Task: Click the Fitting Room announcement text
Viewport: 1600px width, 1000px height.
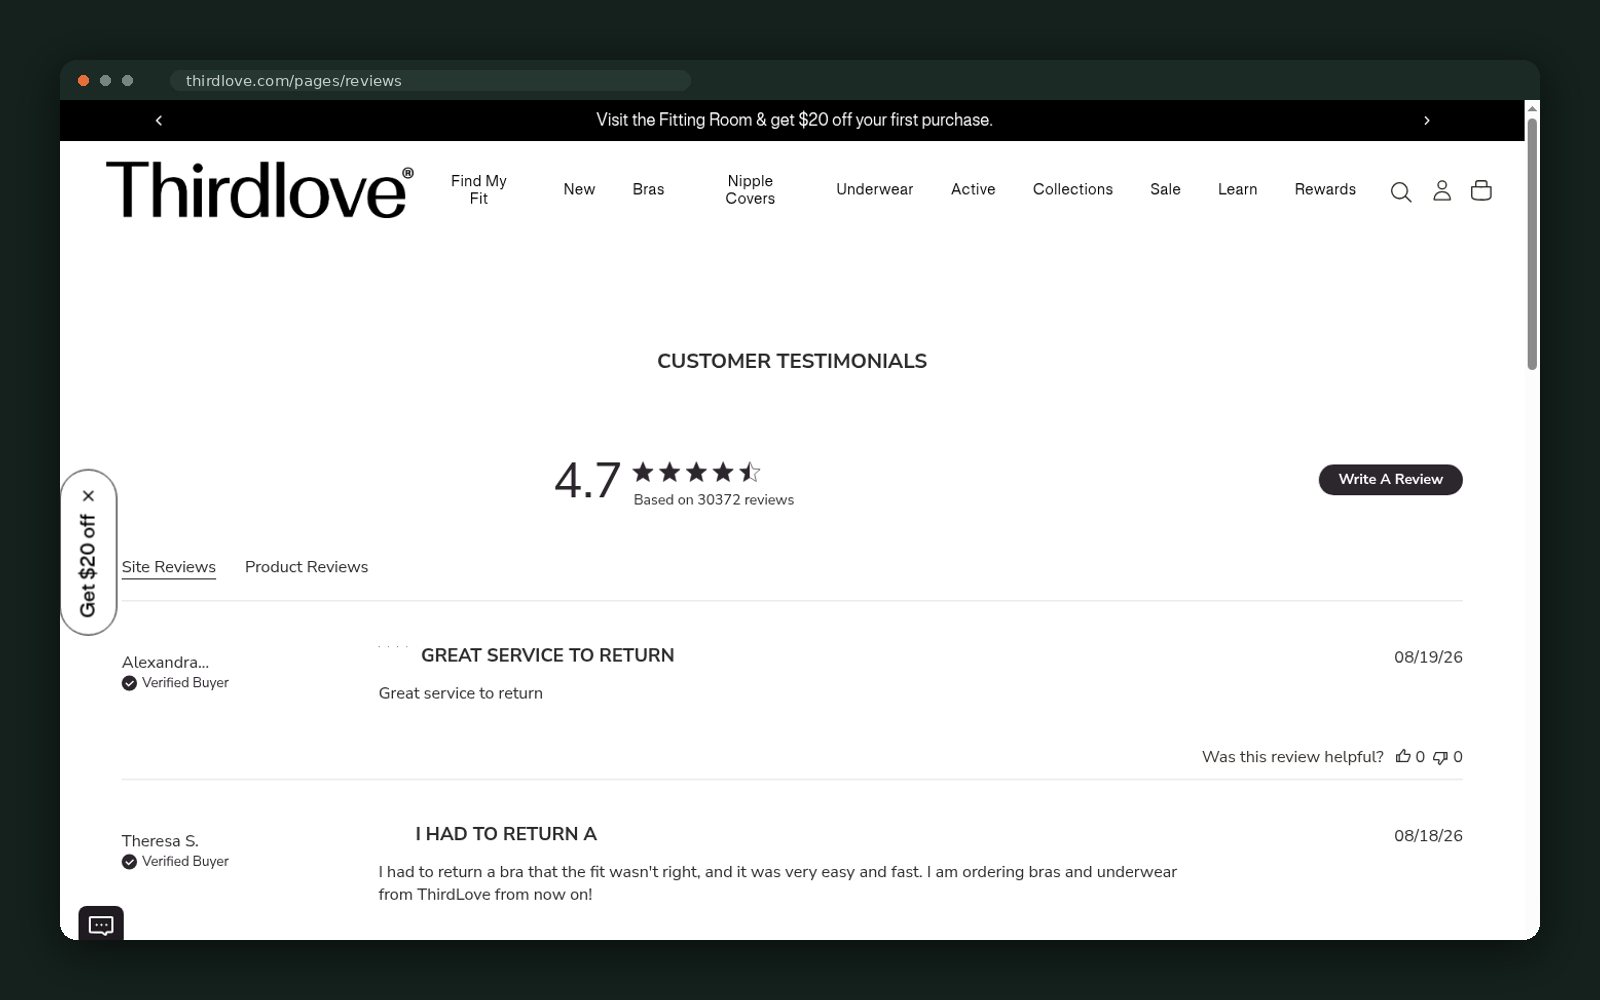Action: (x=794, y=120)
